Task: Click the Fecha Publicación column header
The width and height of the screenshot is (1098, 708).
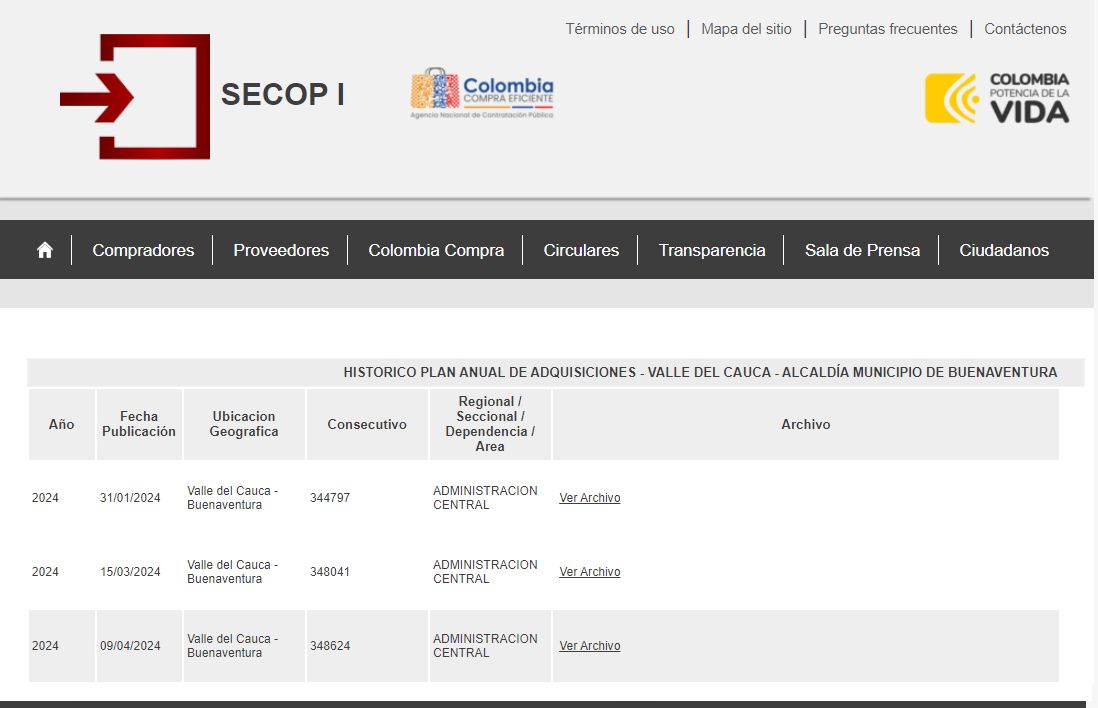Action: [139, 424]
